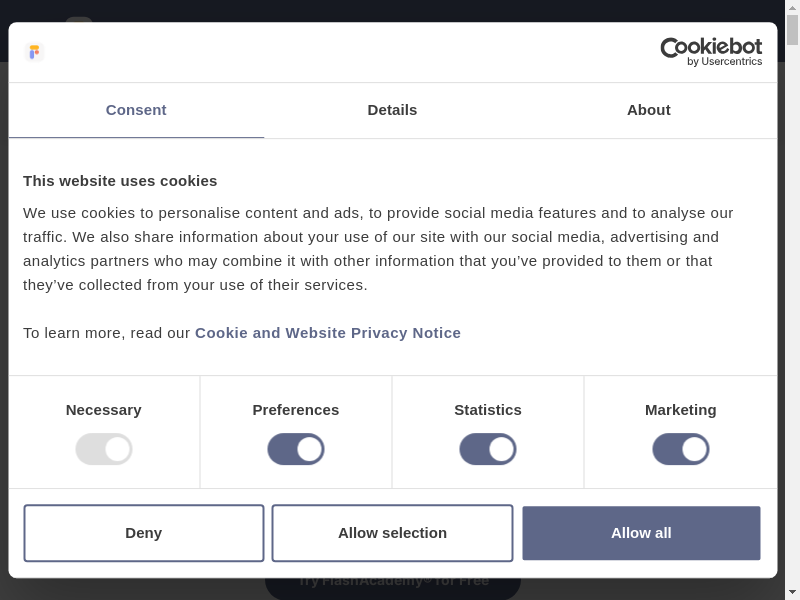This screenshot has height=600, width=800.
Task: Open the Cookie and Website Privacy Notice link
Action: tap(328, 333)
